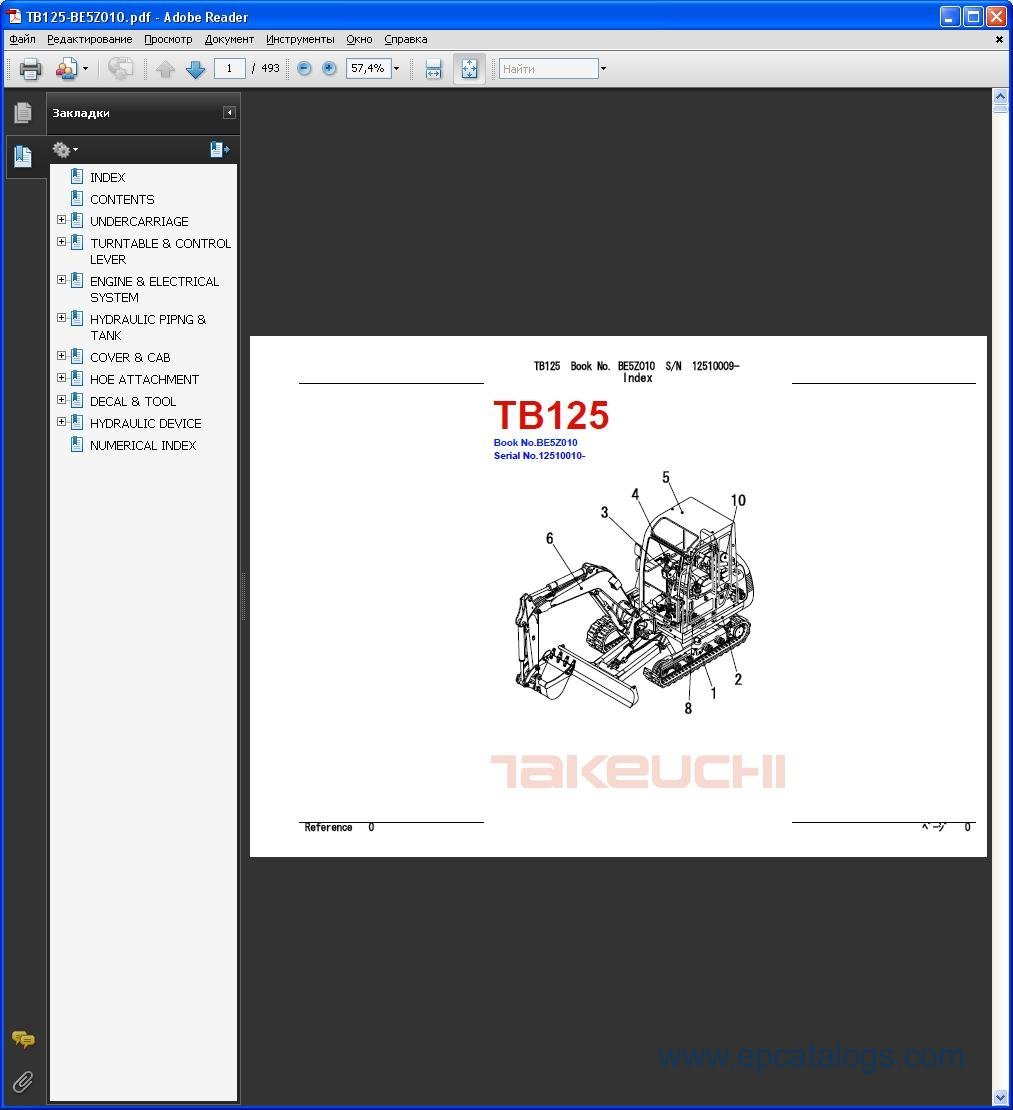This screenshot has width=1013, height=1110.
Task: Expand the ENGINE & ELECTRICAL SYSTEM bookmark
Action: pos(62,280)
